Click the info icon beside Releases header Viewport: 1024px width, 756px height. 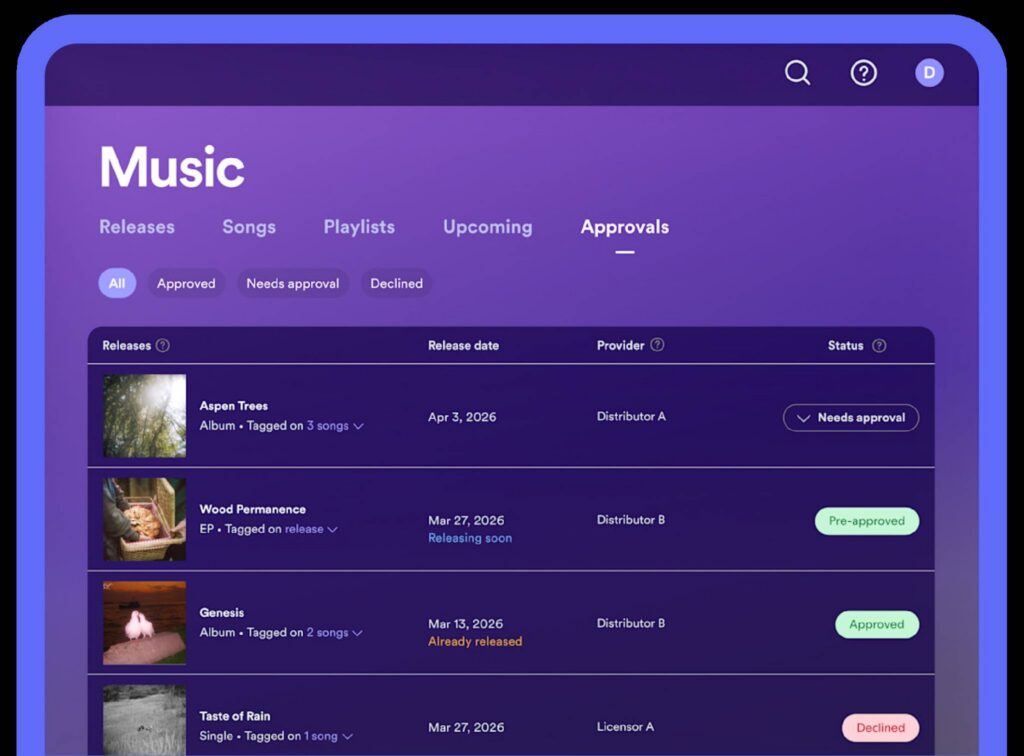click(x=163, y=346)
